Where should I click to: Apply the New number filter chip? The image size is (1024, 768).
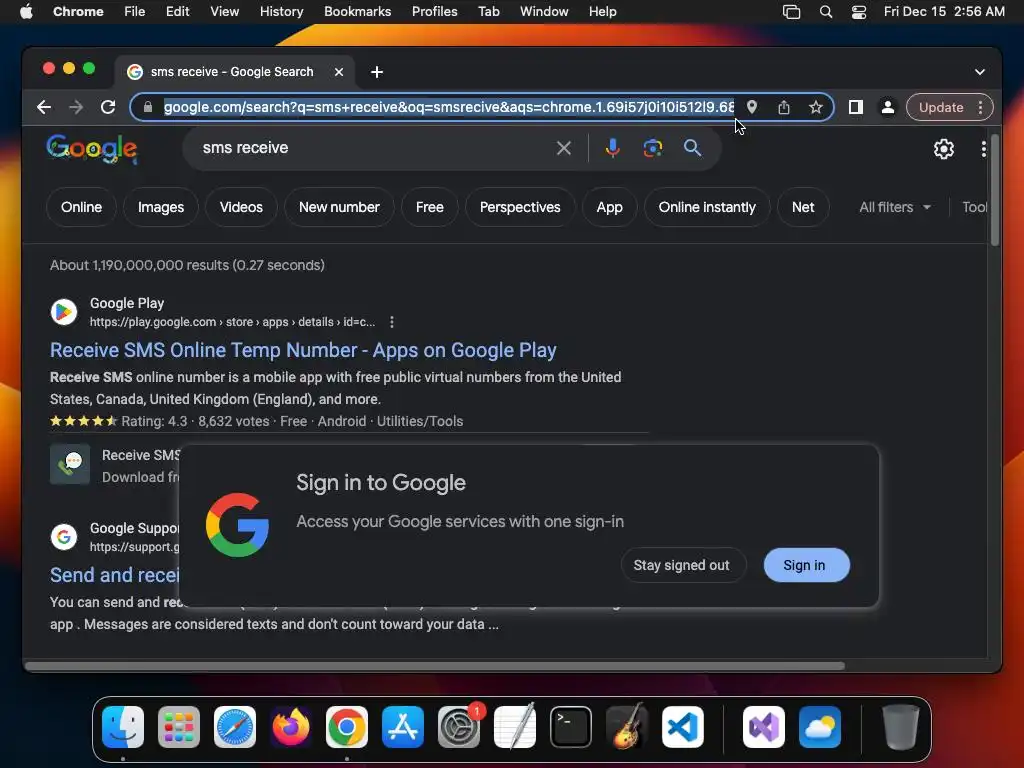tap(339, 208)
